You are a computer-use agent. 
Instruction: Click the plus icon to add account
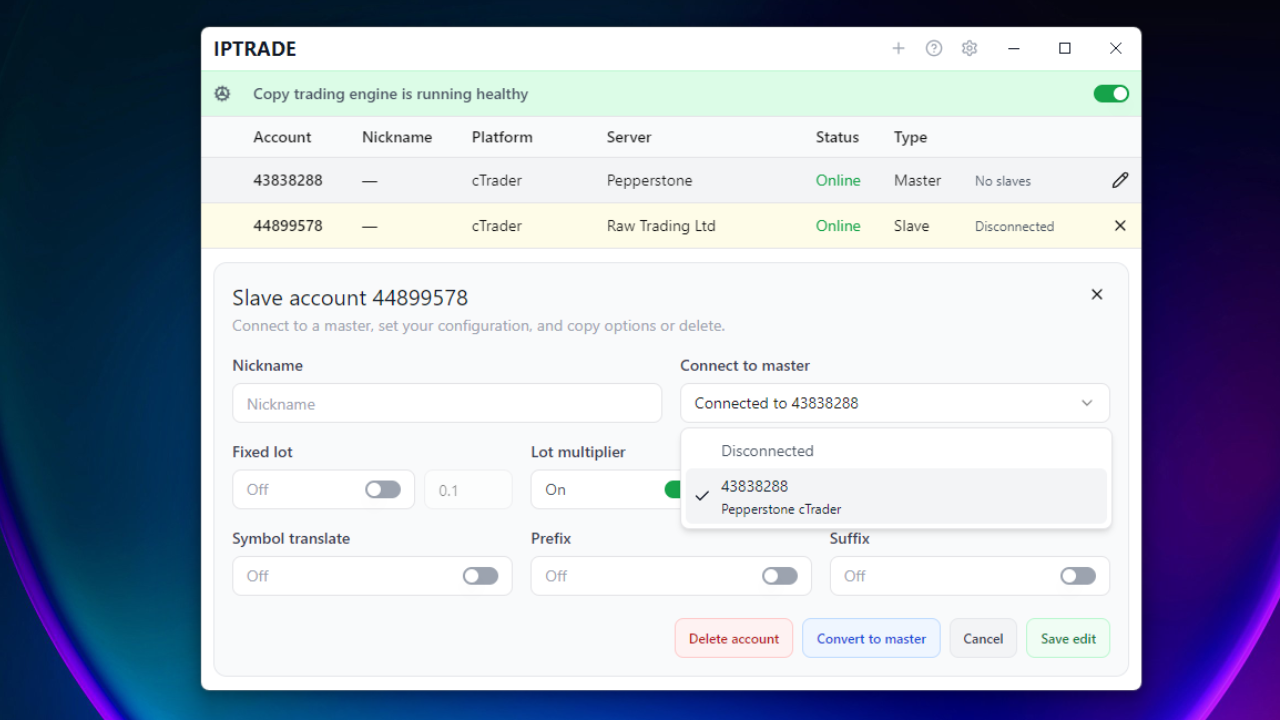[898, 48]
